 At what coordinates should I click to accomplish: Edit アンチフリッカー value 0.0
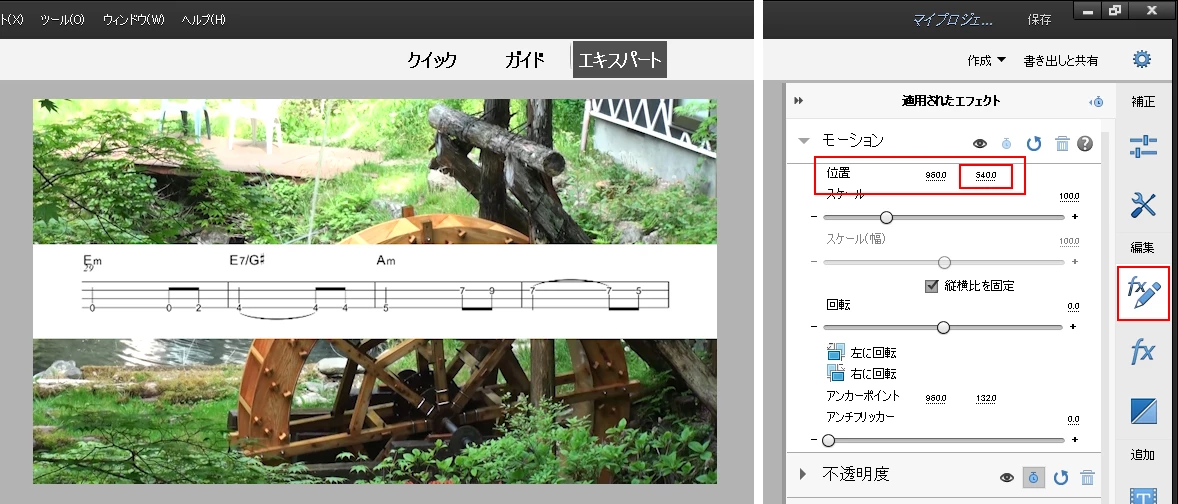point(1074,419)
